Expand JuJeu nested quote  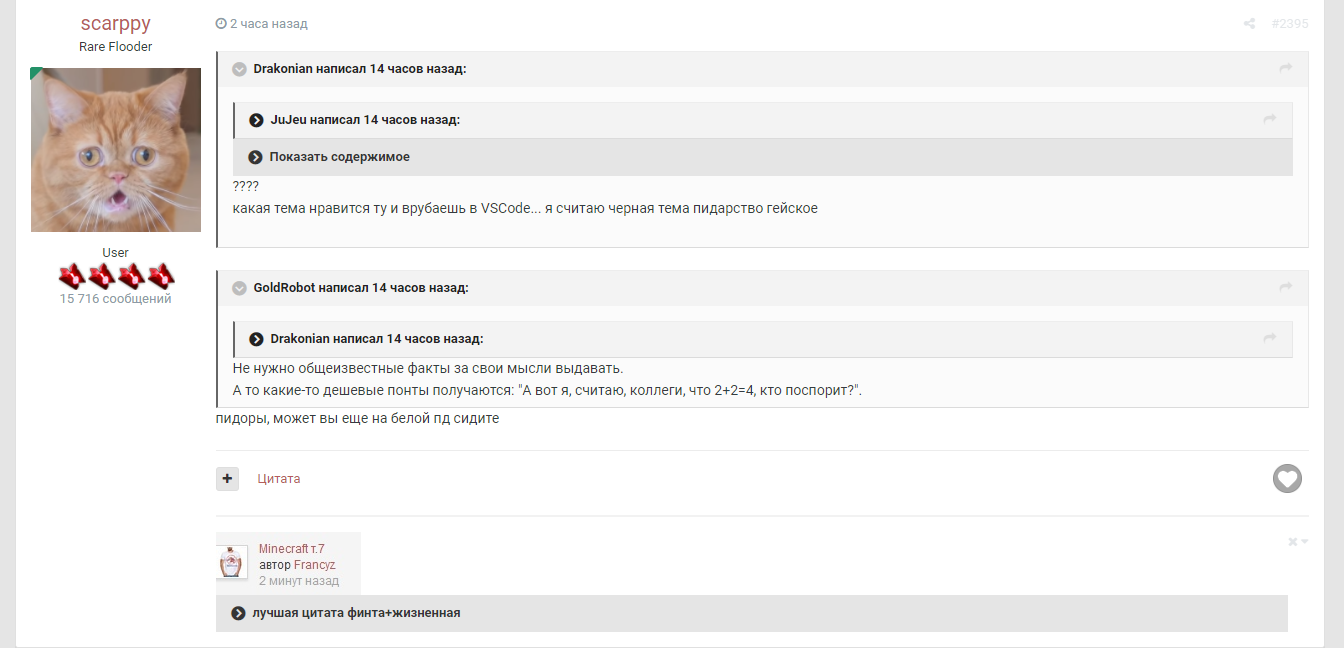click(257, 120)
